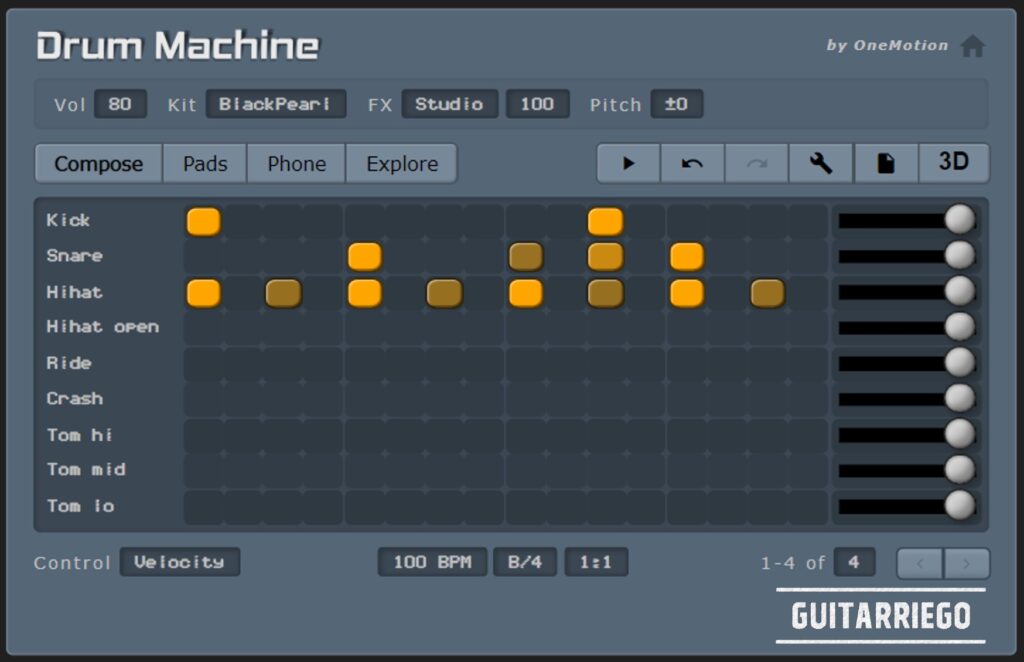Toggle the second dim Snare step under Kick
Screen dimensions: 1024x662
(x=605, y=257)
